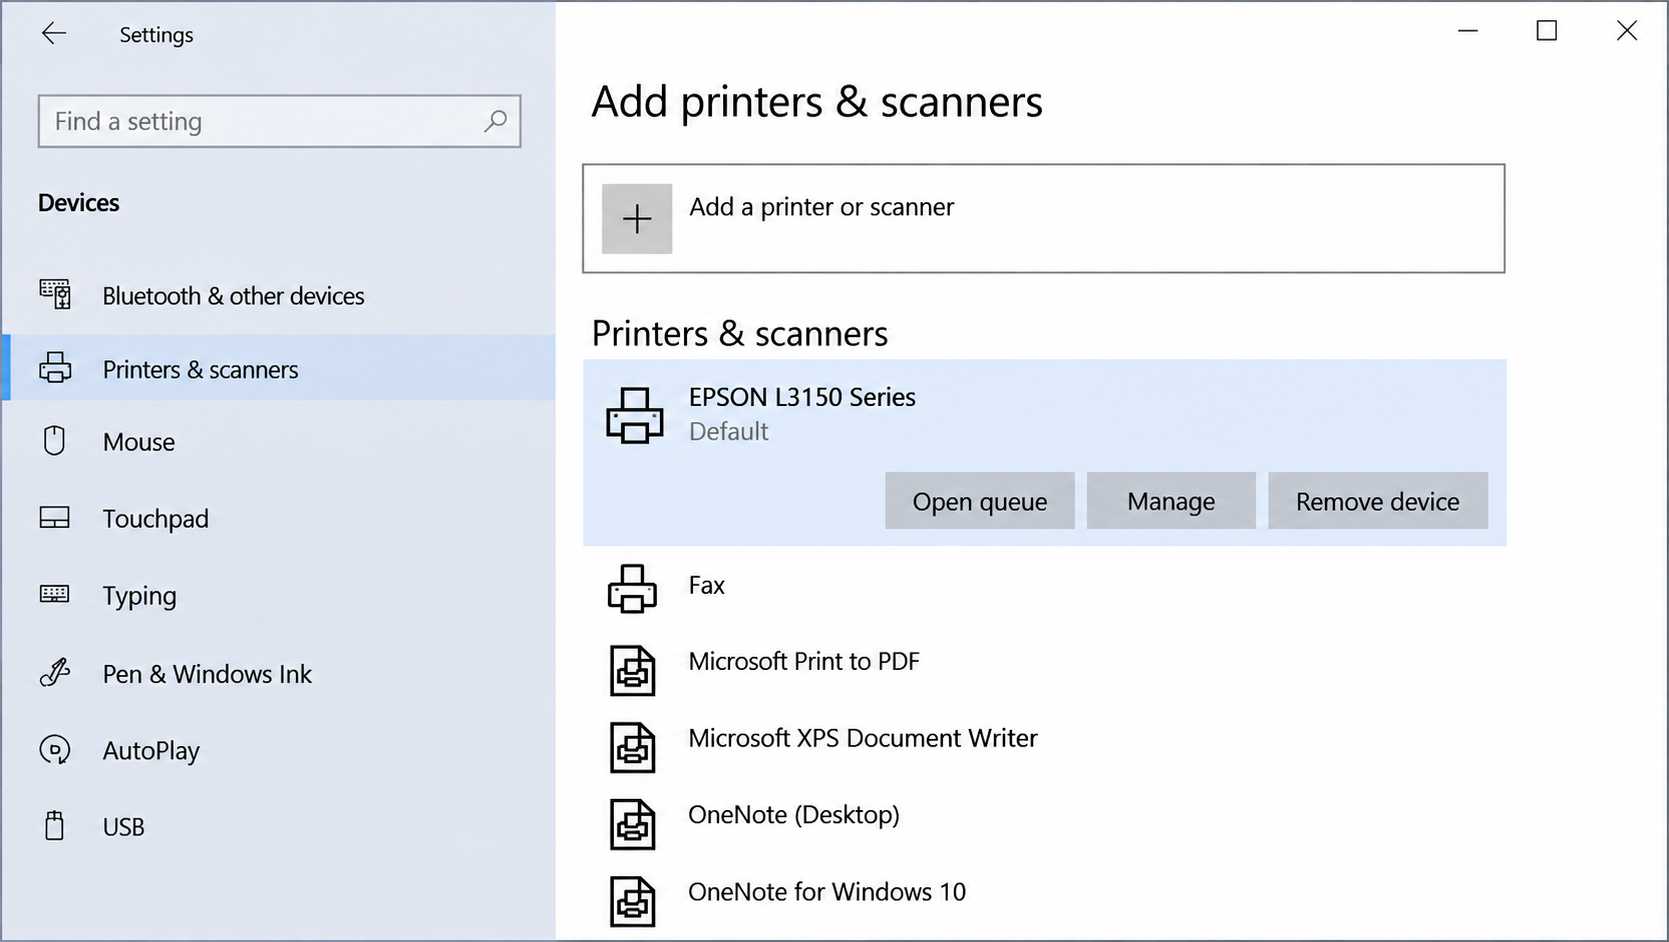The width and height of the screenshot is (1669, 942).
Task: Click the USB sidebar icon
Action: (55, 826)
